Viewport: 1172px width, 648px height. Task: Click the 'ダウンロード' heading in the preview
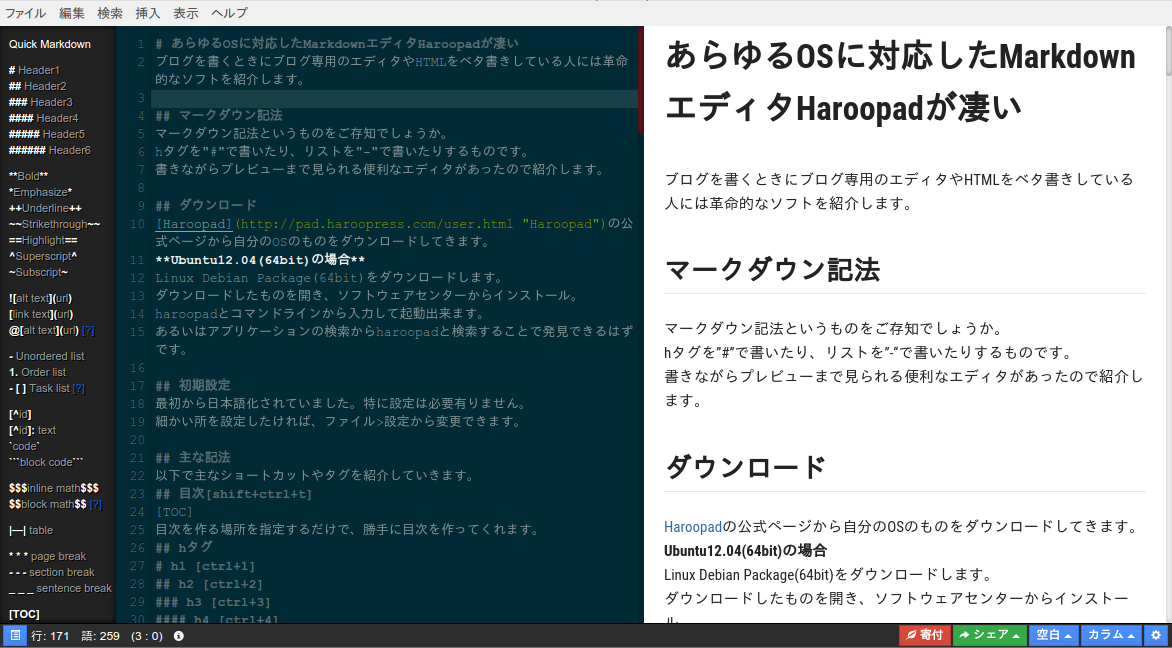[745, 467]
